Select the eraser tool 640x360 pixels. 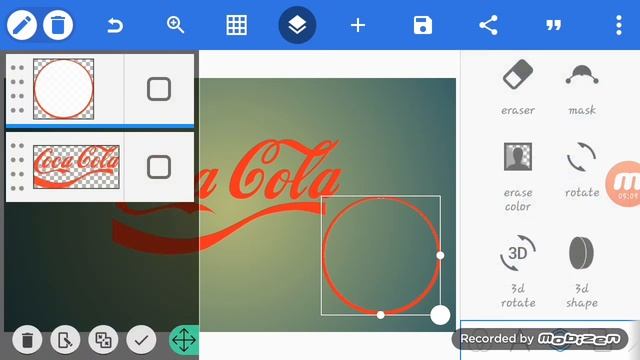pyautogui.click(x=518, y=87)
